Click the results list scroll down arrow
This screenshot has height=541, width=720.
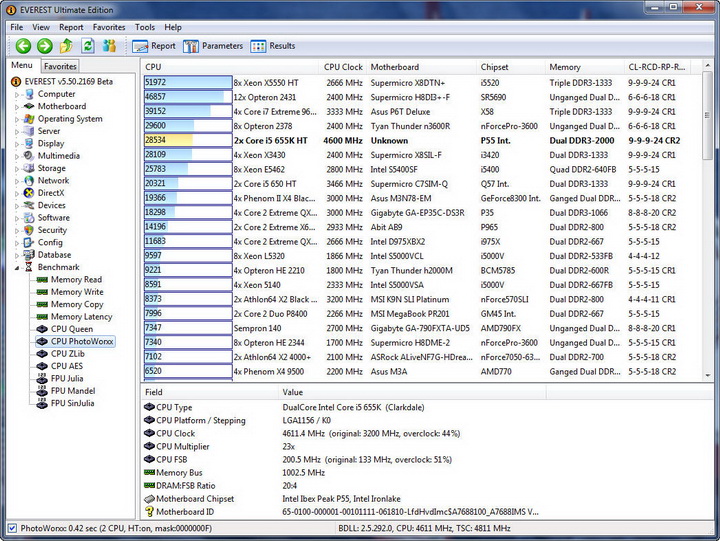click(x=708, y=376)
